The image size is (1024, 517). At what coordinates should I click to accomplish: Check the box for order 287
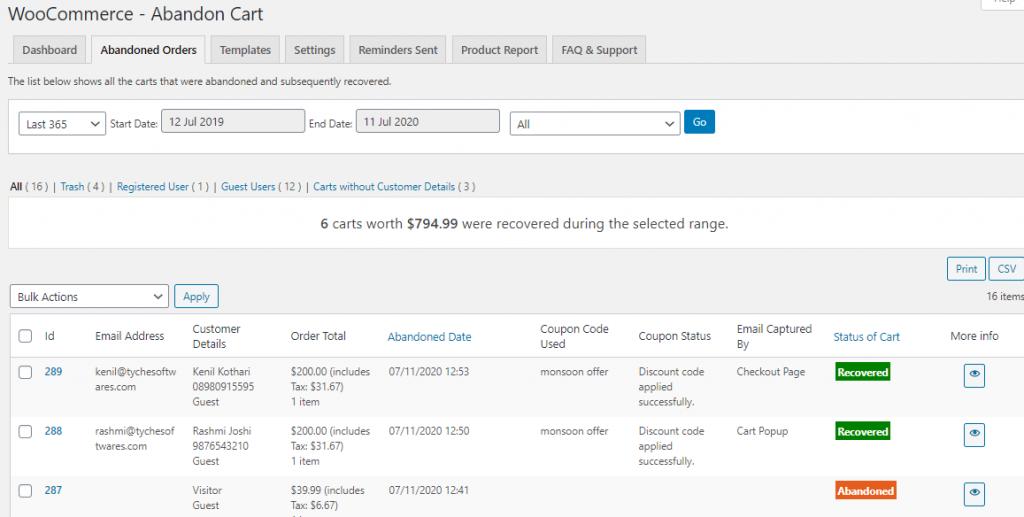tap(25, 491)
